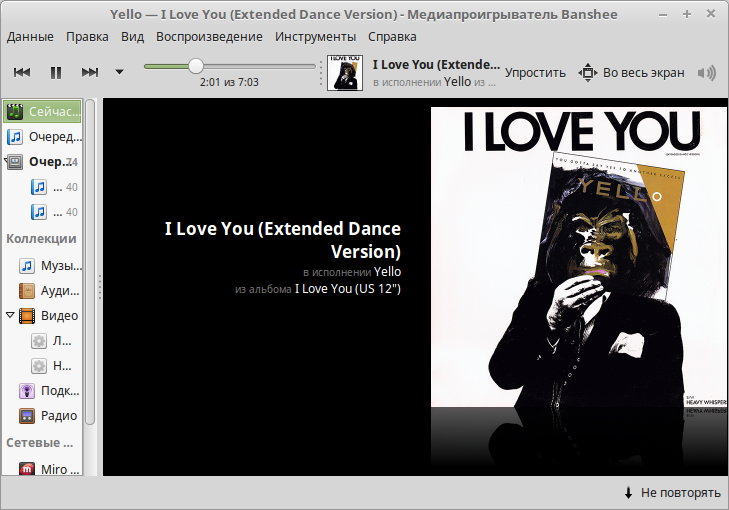Collapse the Video tree node

pyautogui.click(x=11, y=316)
